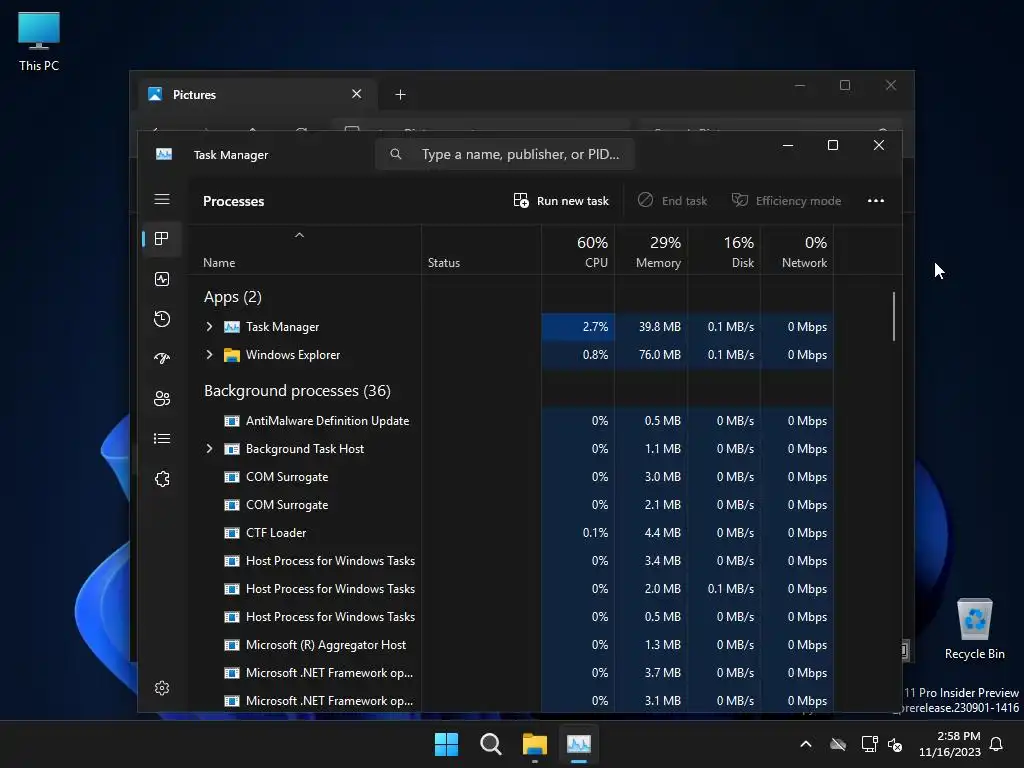Select the first 'COM Surrogate' row, 3.0 MB
This screenshot has width=1024, height=768.
tap(511, 477)
